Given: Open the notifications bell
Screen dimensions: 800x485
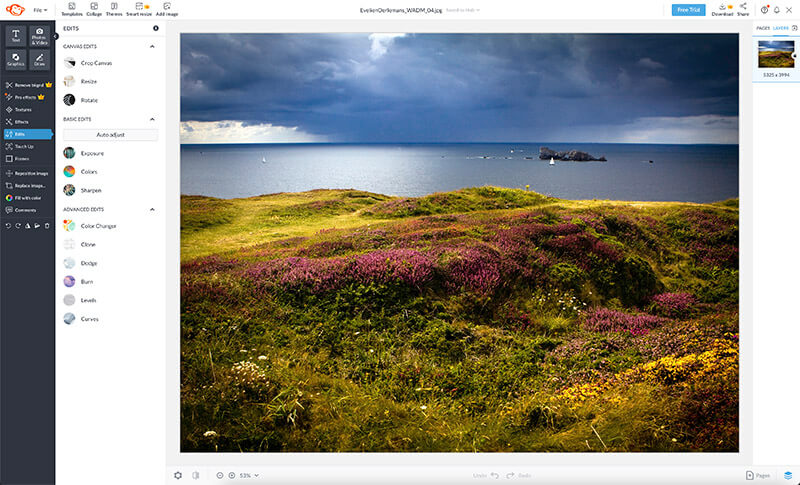Looking at the screenshot, I should [x=776, y=9].
